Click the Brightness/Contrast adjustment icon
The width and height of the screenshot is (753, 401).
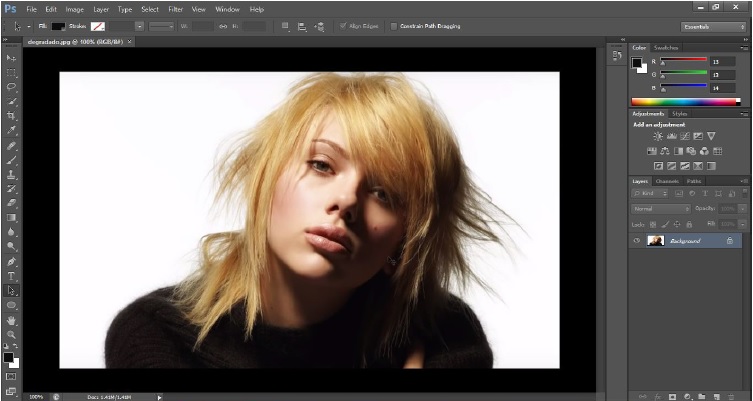(657, 136)
